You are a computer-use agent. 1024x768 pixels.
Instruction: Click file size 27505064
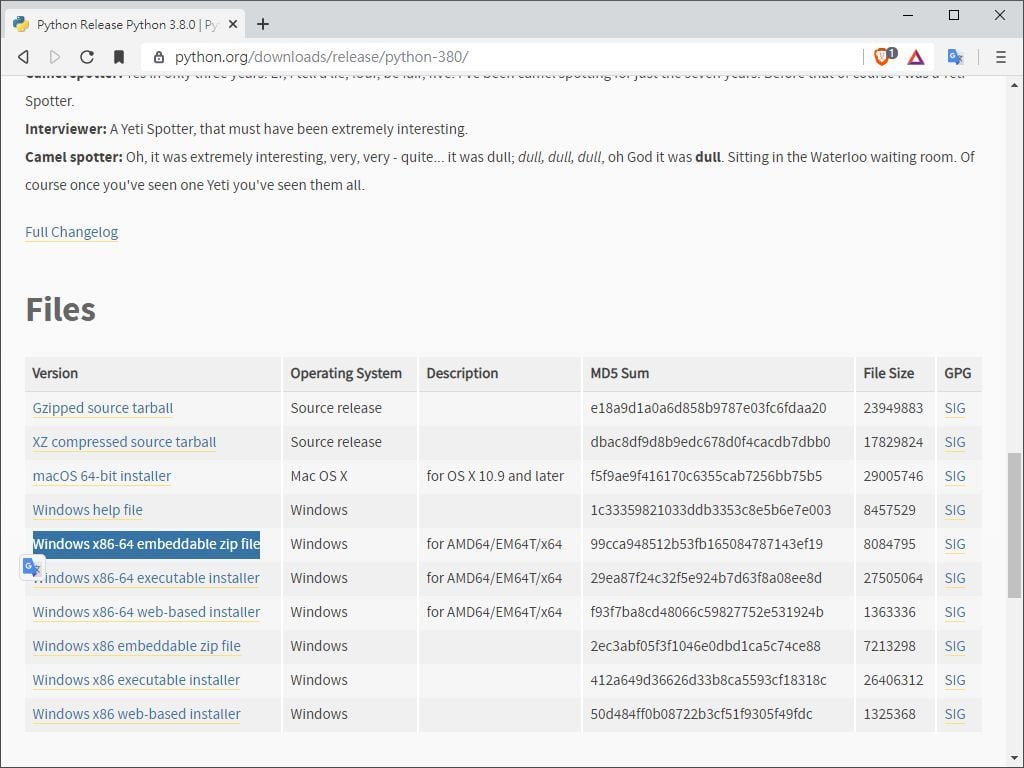(893, 578)
